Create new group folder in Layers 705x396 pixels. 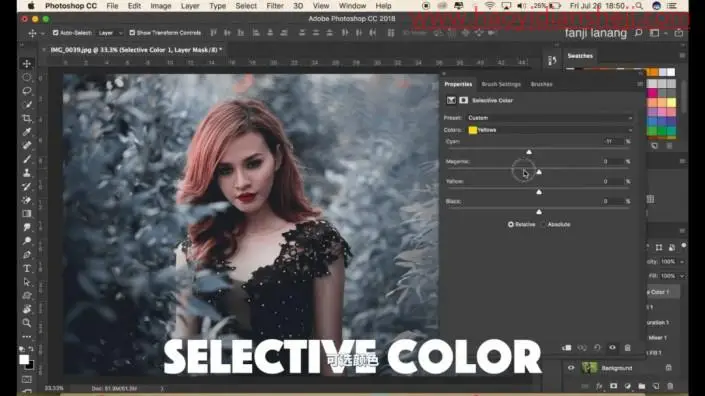point(642,386)
